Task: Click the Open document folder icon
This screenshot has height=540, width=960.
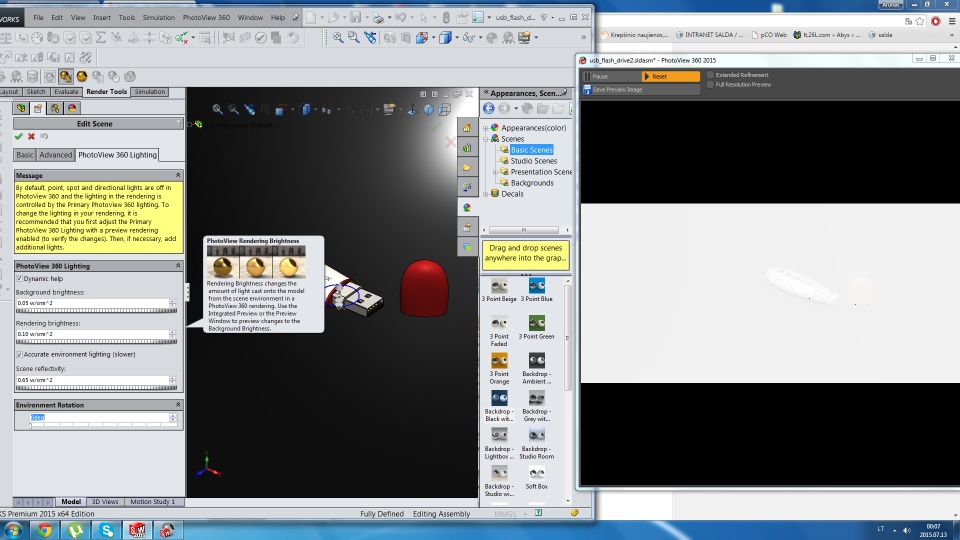Action: 334,18
